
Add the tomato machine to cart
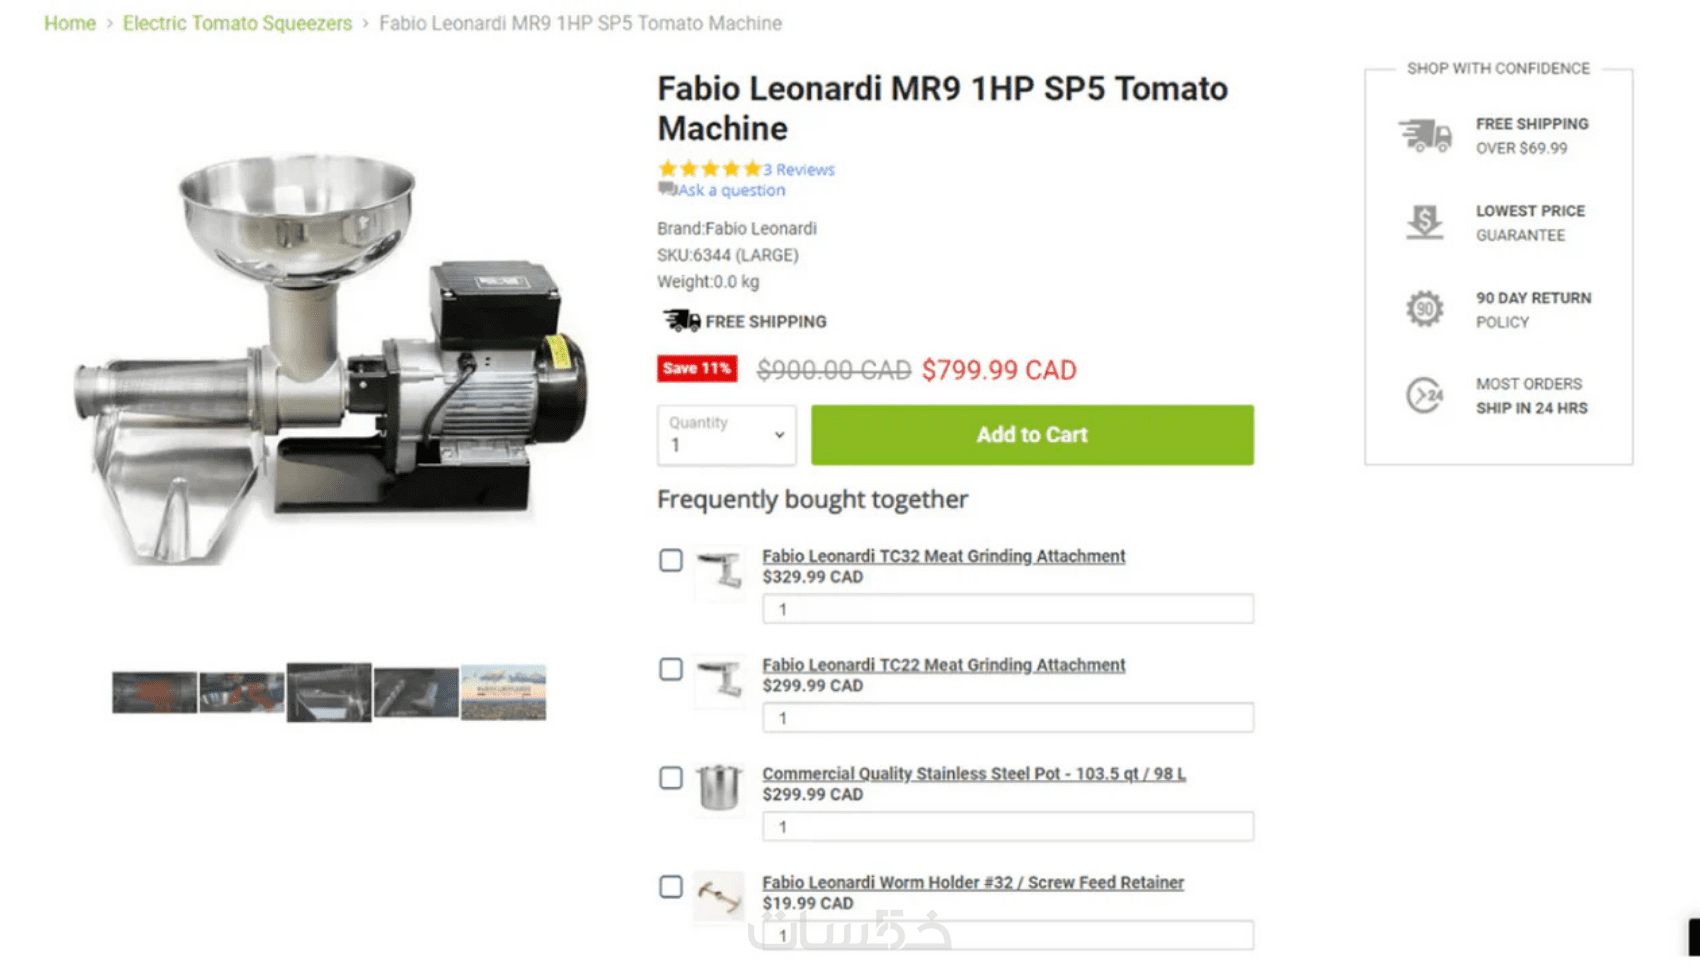pos(1032,435)
